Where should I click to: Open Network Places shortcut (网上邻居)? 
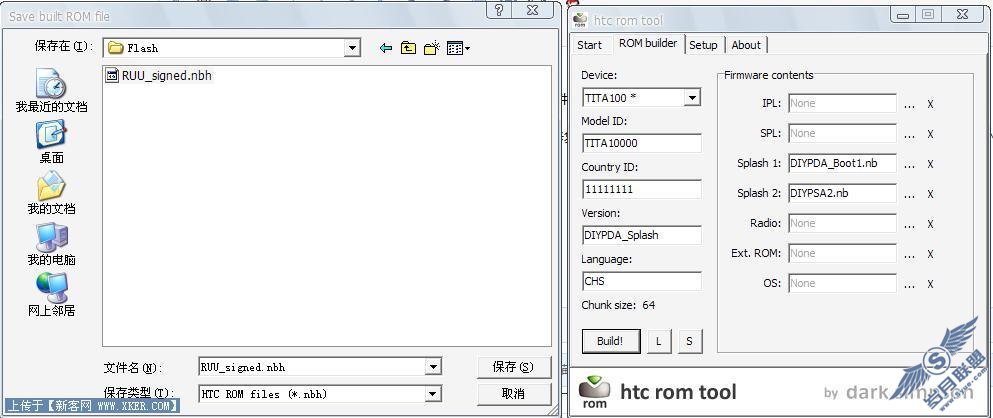pos(52,295)
